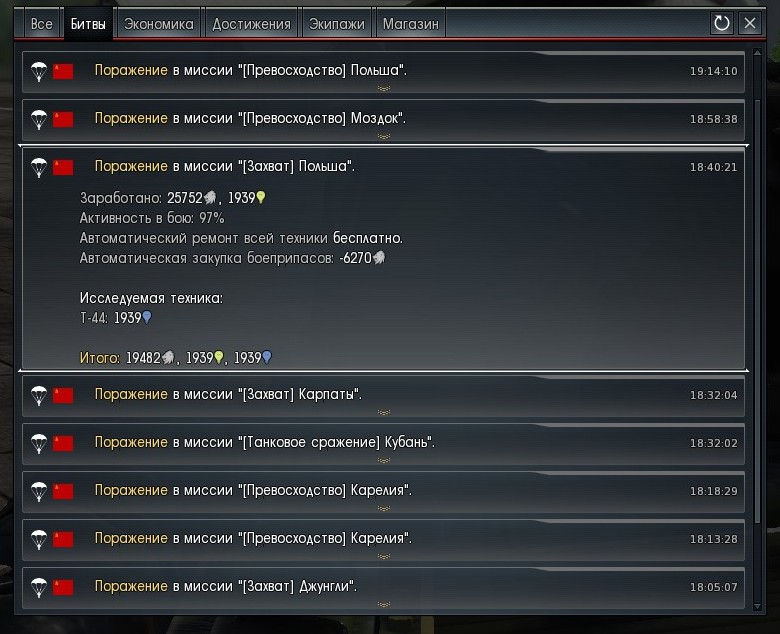Click the scrollbar down arrow
780x634 pixels.
(x=757, y=607)
